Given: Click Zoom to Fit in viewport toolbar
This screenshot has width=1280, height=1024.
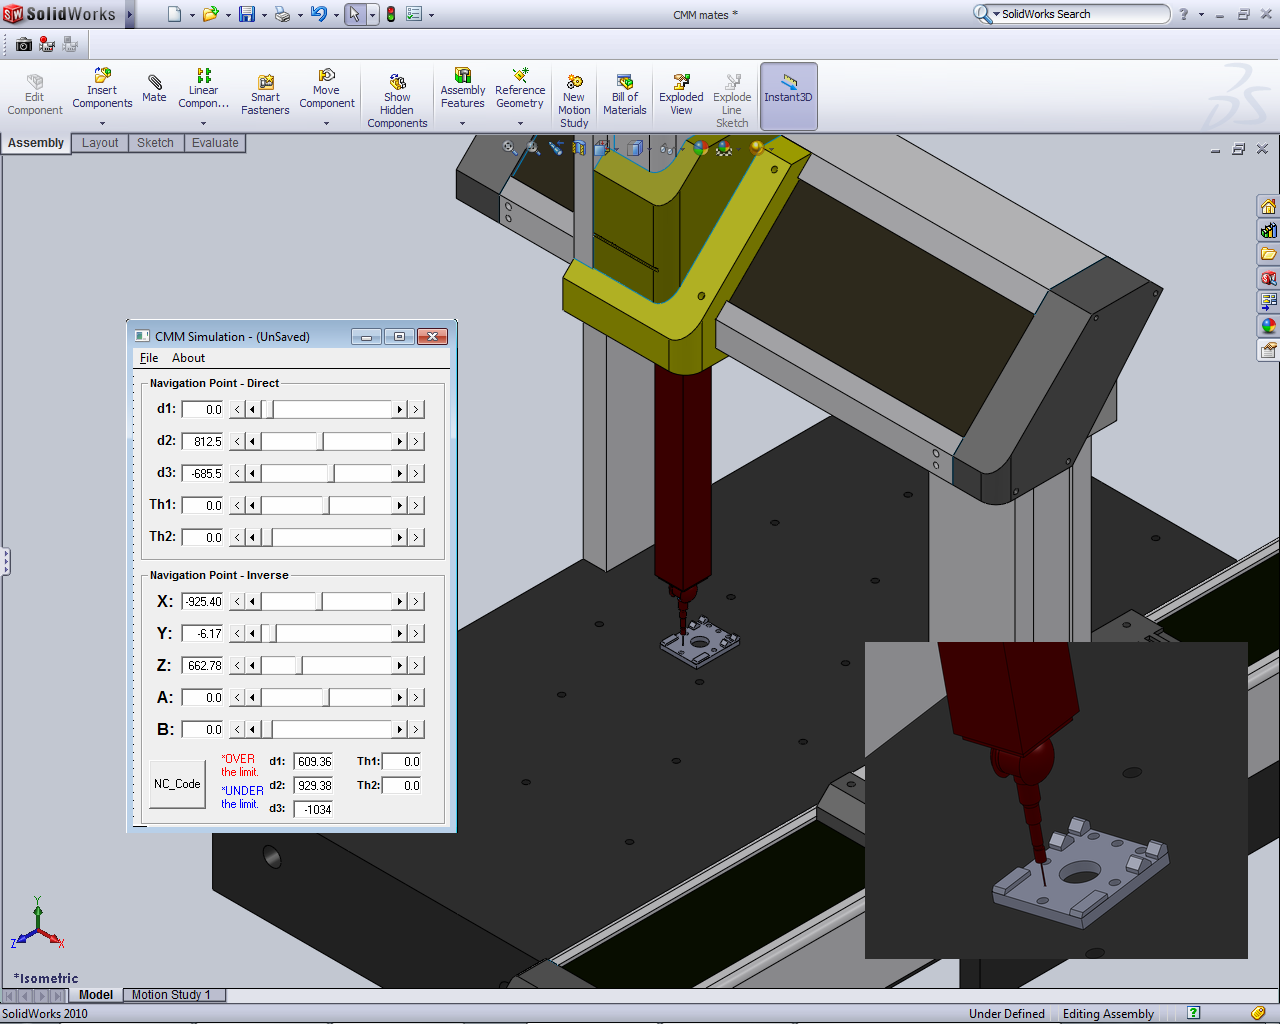Looking at the screenshot, I should pyautogui.click(x=510, y=148).
